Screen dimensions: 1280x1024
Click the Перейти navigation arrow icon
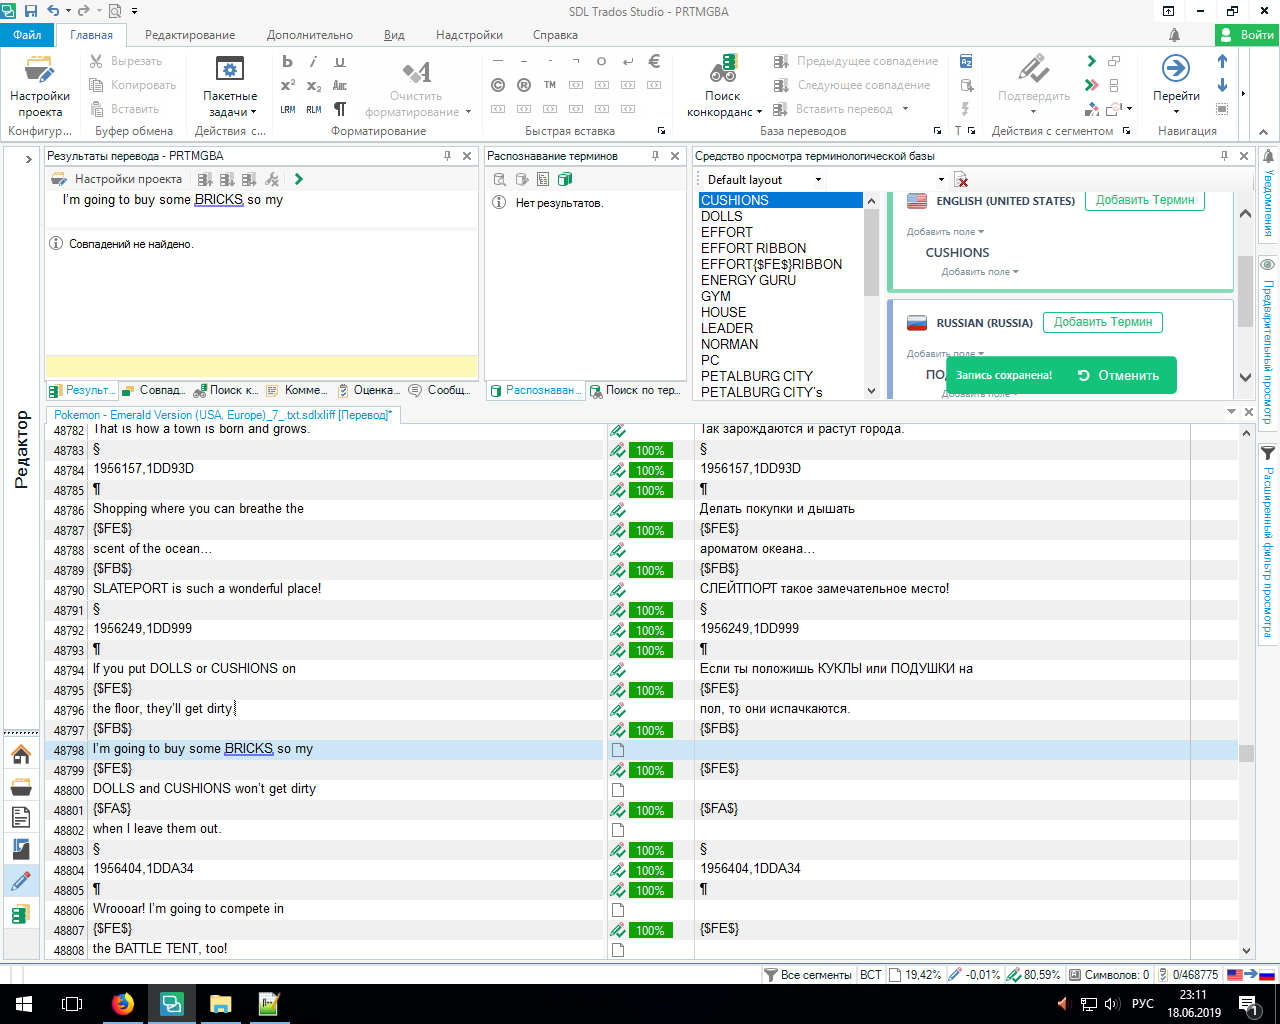(1176, 69)
